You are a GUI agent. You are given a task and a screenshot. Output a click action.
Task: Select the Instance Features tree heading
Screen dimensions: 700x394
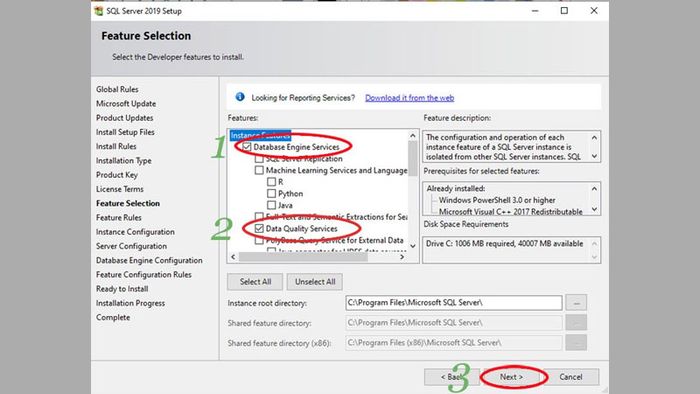260,135
